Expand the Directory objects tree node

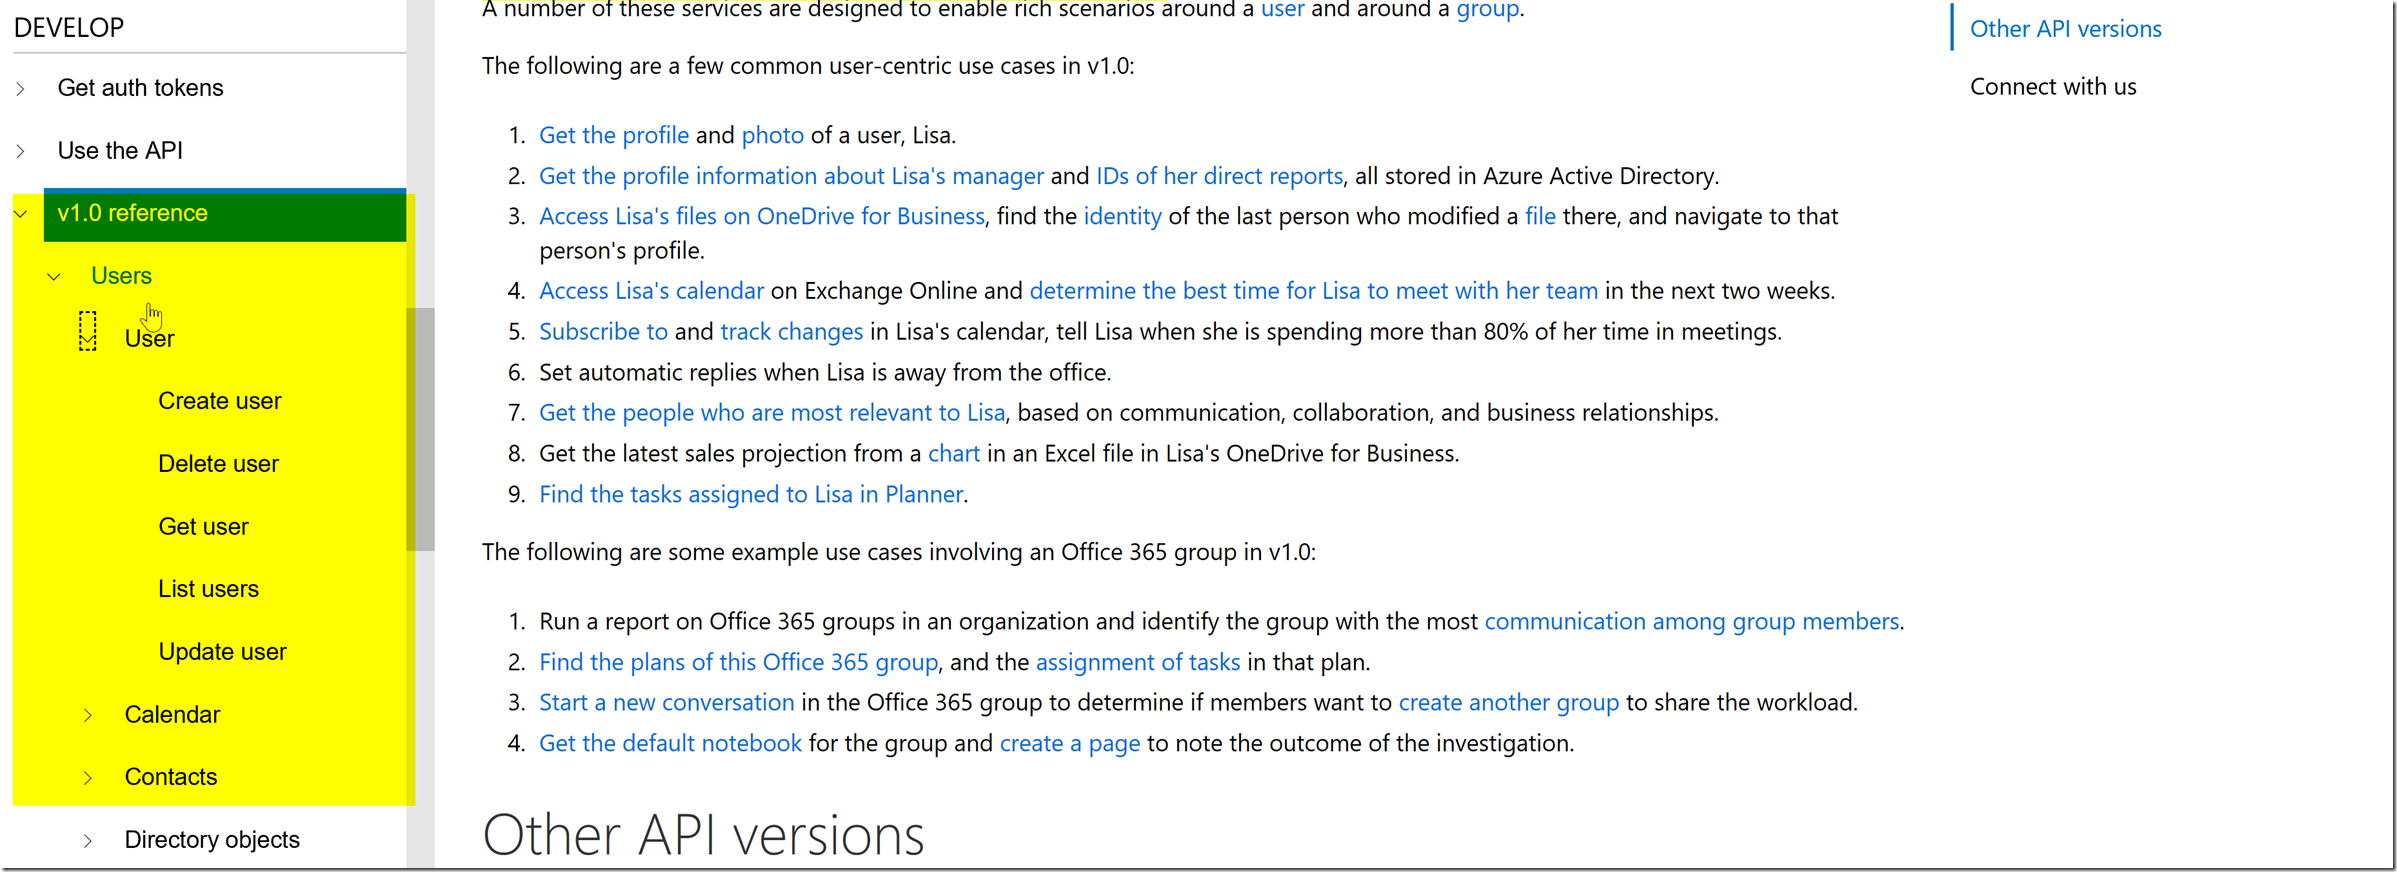[x=88, y=841]
